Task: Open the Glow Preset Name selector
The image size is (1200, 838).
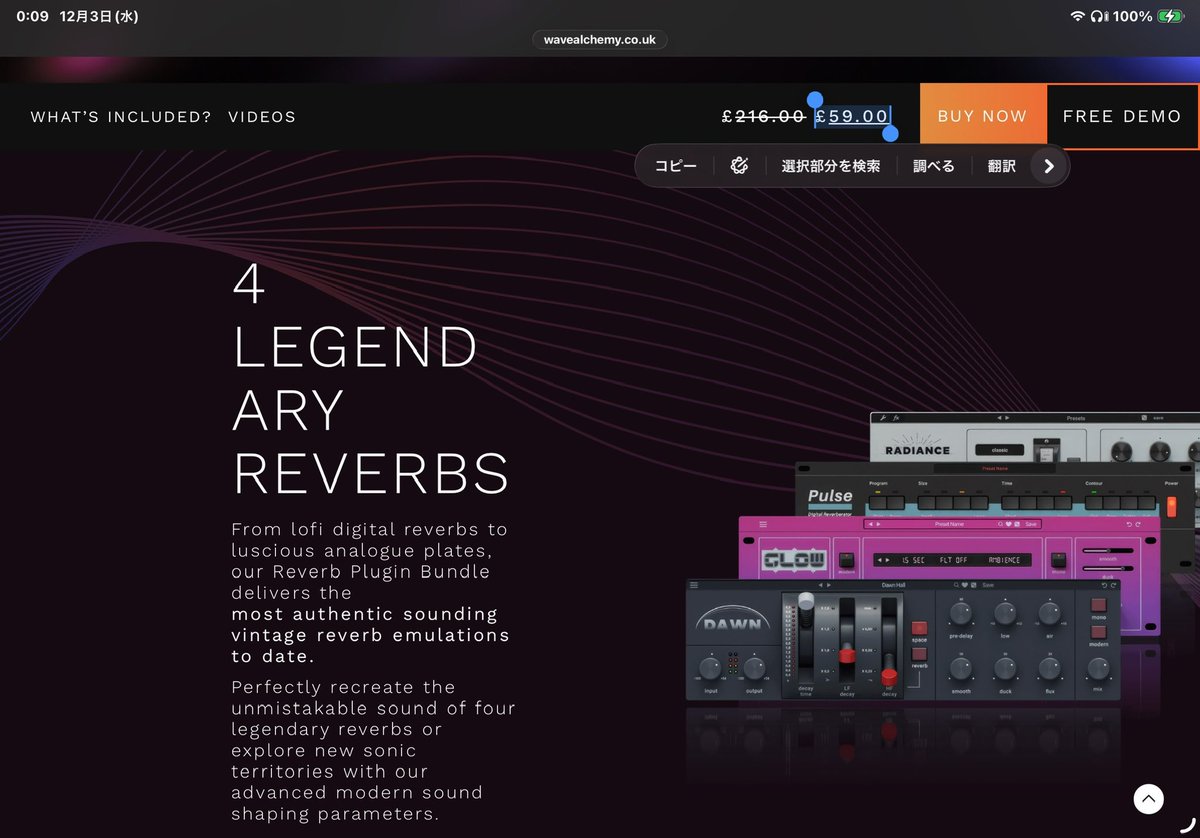Action: tap(949, 524)
